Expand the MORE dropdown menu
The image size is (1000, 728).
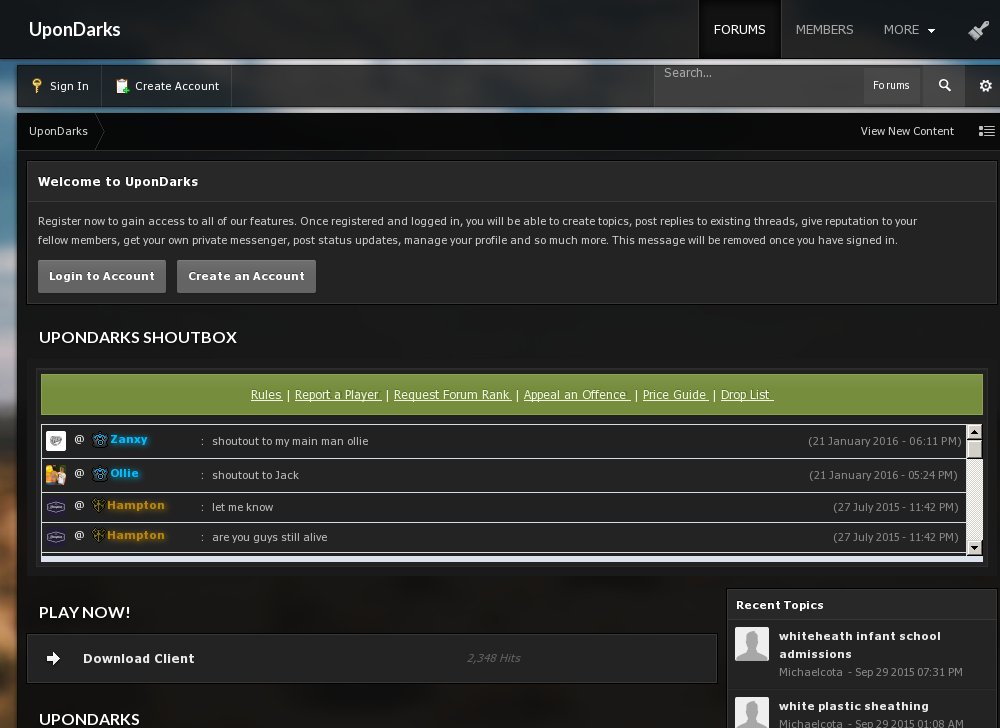tap(909, 30)
